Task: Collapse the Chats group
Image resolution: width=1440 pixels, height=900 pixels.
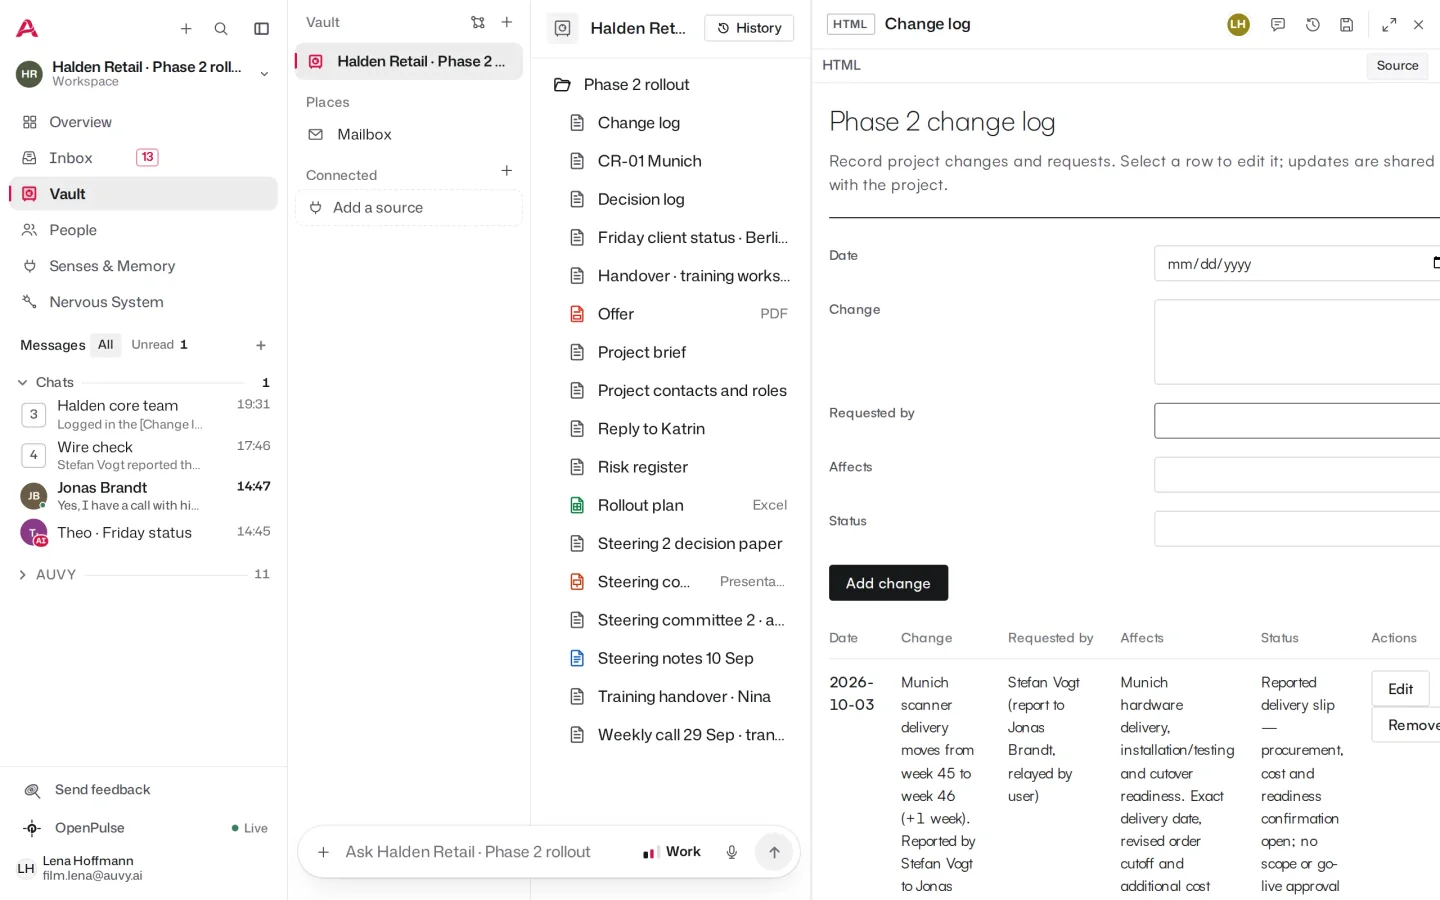Action: (23, 382)
